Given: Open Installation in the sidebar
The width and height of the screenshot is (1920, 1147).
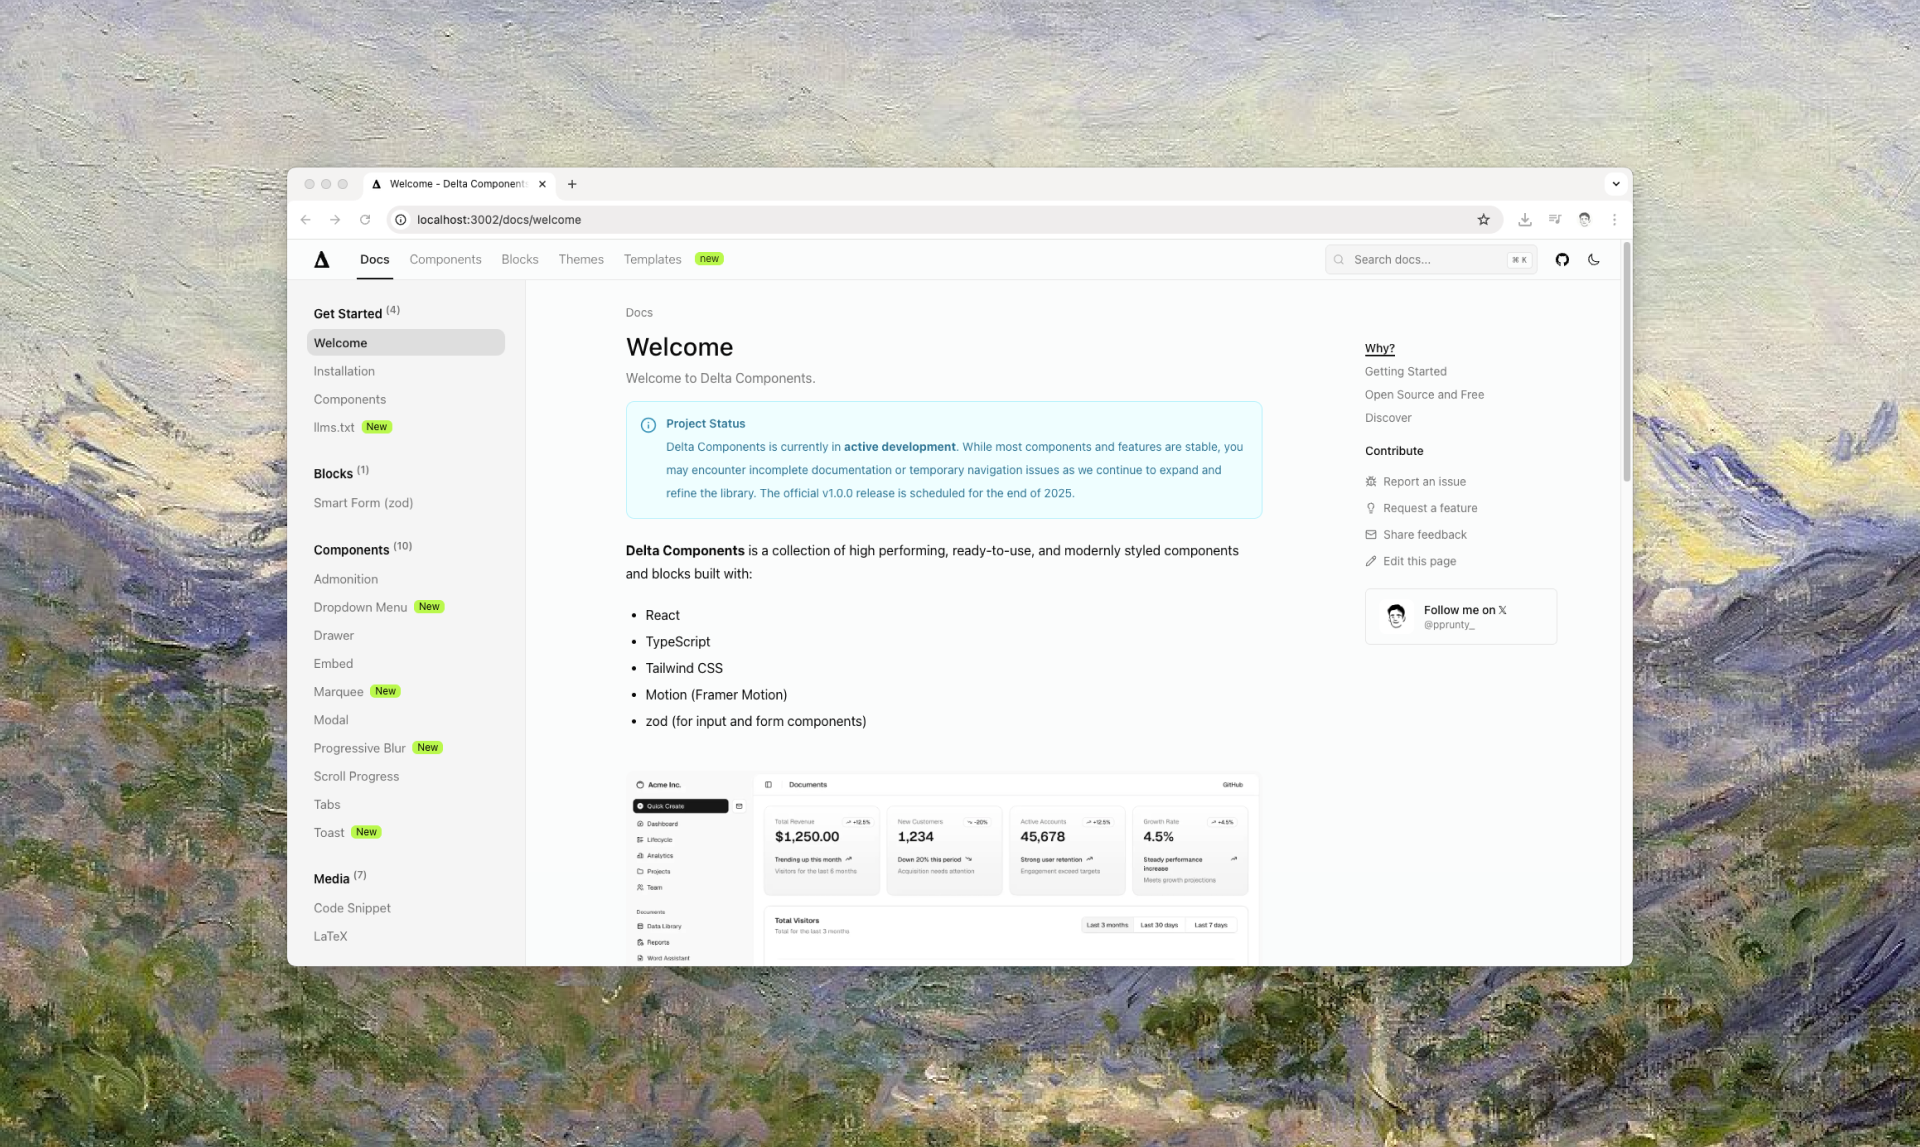Looking at the screenshot, I should click(x=344, y=371).
